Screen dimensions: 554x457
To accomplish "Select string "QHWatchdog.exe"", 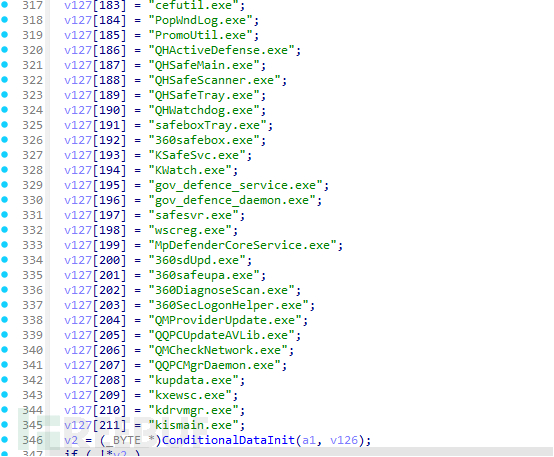I will [x=204, y=110].
